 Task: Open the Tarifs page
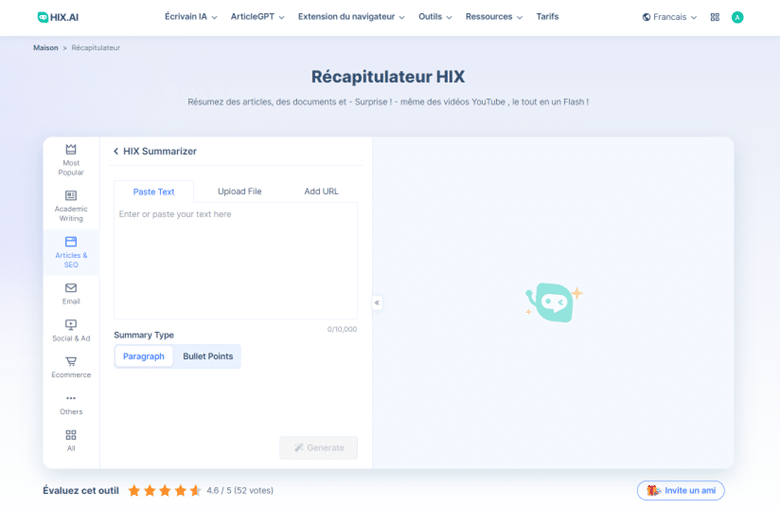547,17
